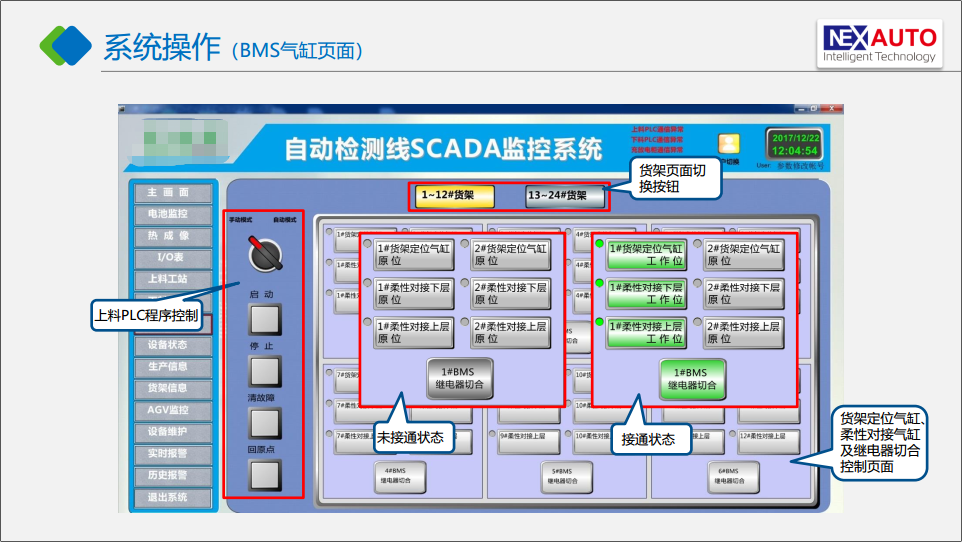The height and width of the screenshot is (542, 962).
Task: Minimize the SCADA window
Action: pos(800,109)
